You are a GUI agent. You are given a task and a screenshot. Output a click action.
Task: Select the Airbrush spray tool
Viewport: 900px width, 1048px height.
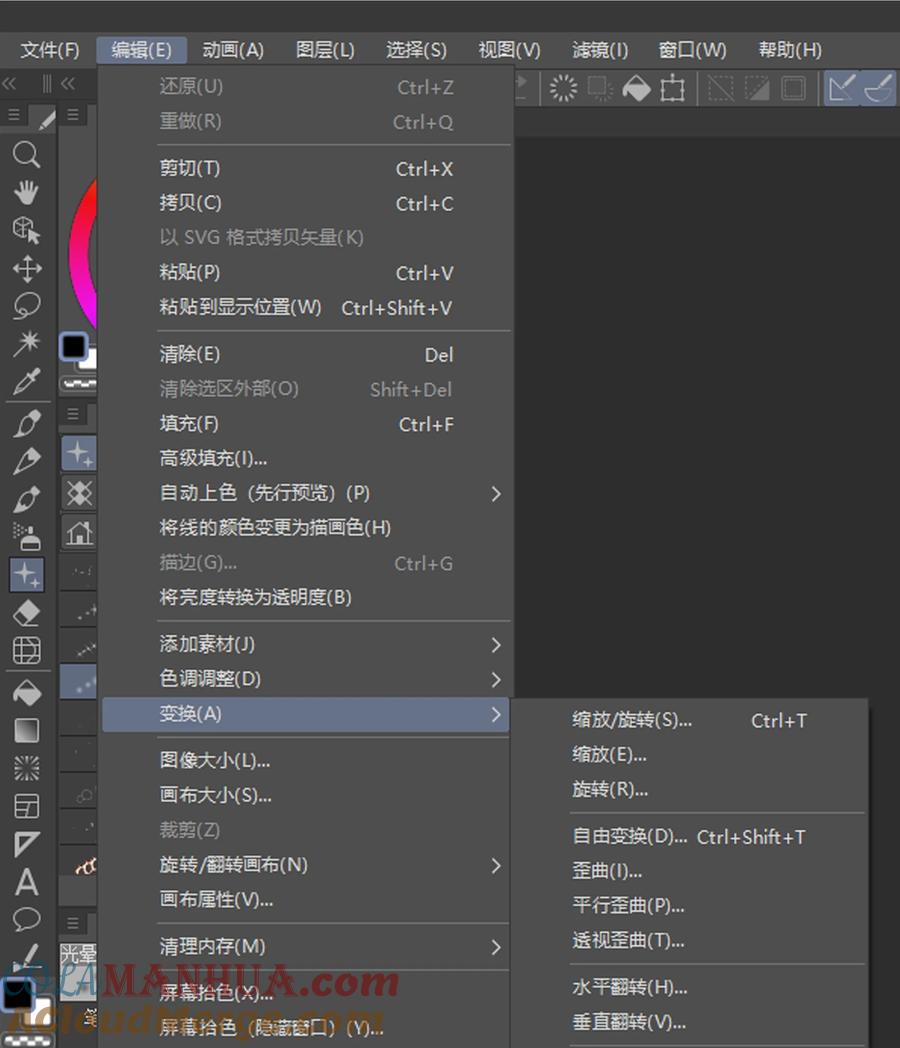(x=27, y=537)
